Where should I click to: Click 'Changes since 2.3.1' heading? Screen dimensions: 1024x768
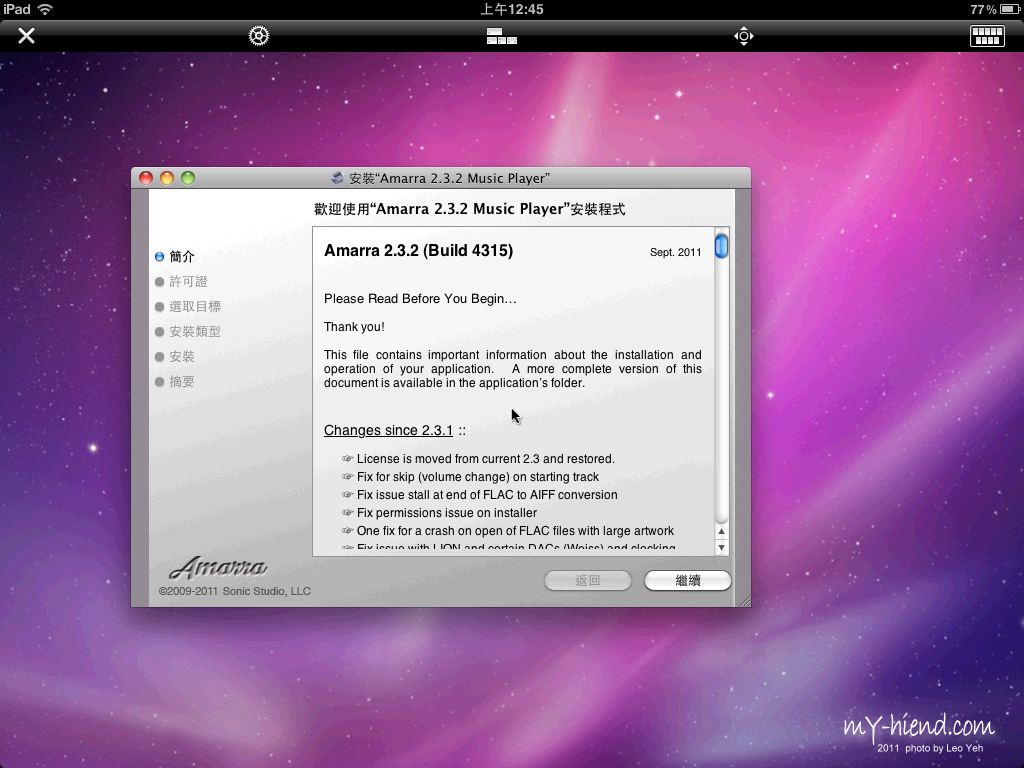[388, 430]
